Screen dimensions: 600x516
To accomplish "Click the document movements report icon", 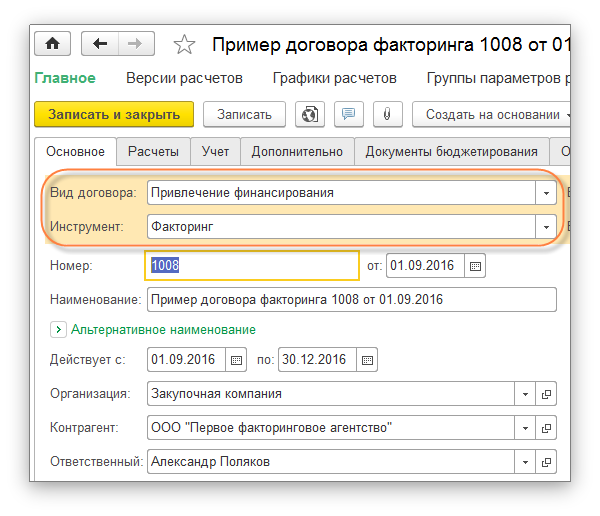I will (312, 114).
